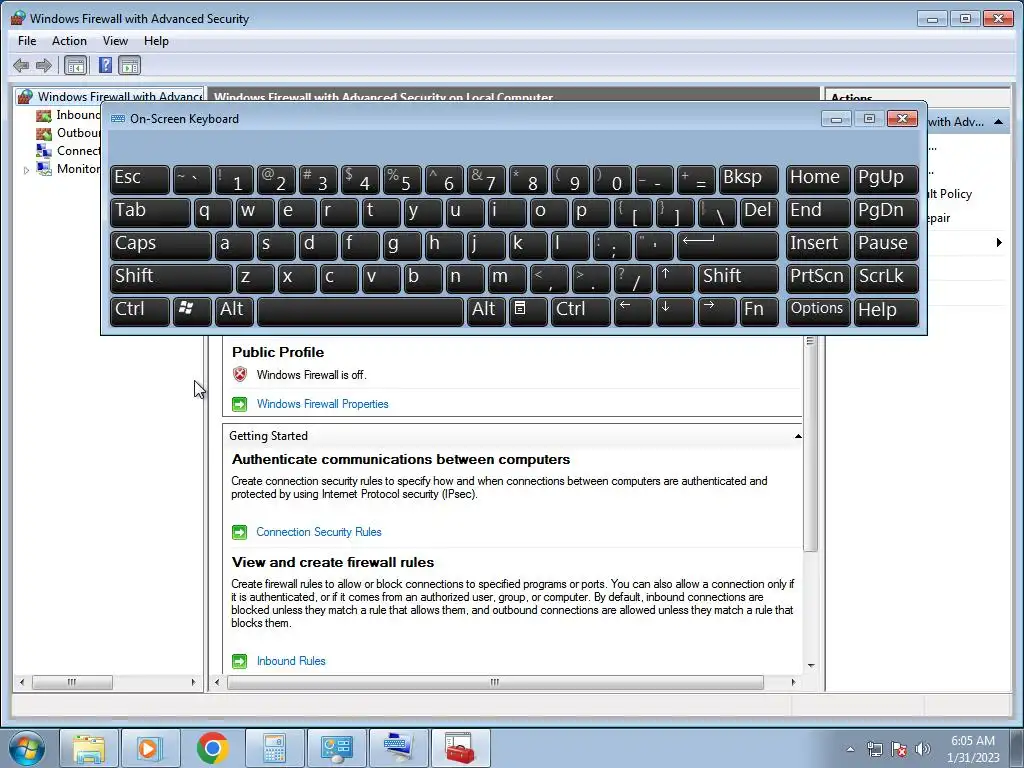1024x768 pixels.
Task: Collapse the Actions pane section arrow
Action: pos(998,122)
